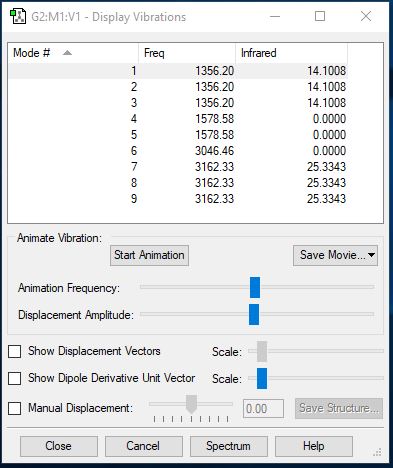Click the Animation Frequency slider handle
Viewport: 393px width, 468px height.
(255, 287)
